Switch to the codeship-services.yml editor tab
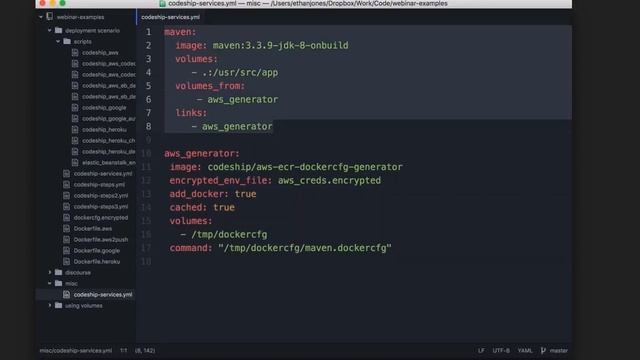This screenshot has width=640, height=360. pyautogui.click(x=170, y=17)
